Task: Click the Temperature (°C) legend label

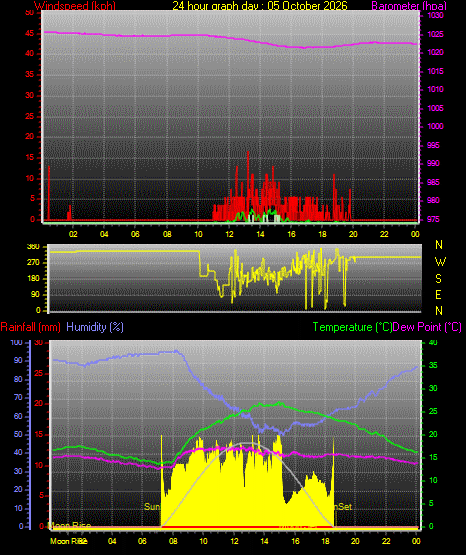Action: (352, 327)
